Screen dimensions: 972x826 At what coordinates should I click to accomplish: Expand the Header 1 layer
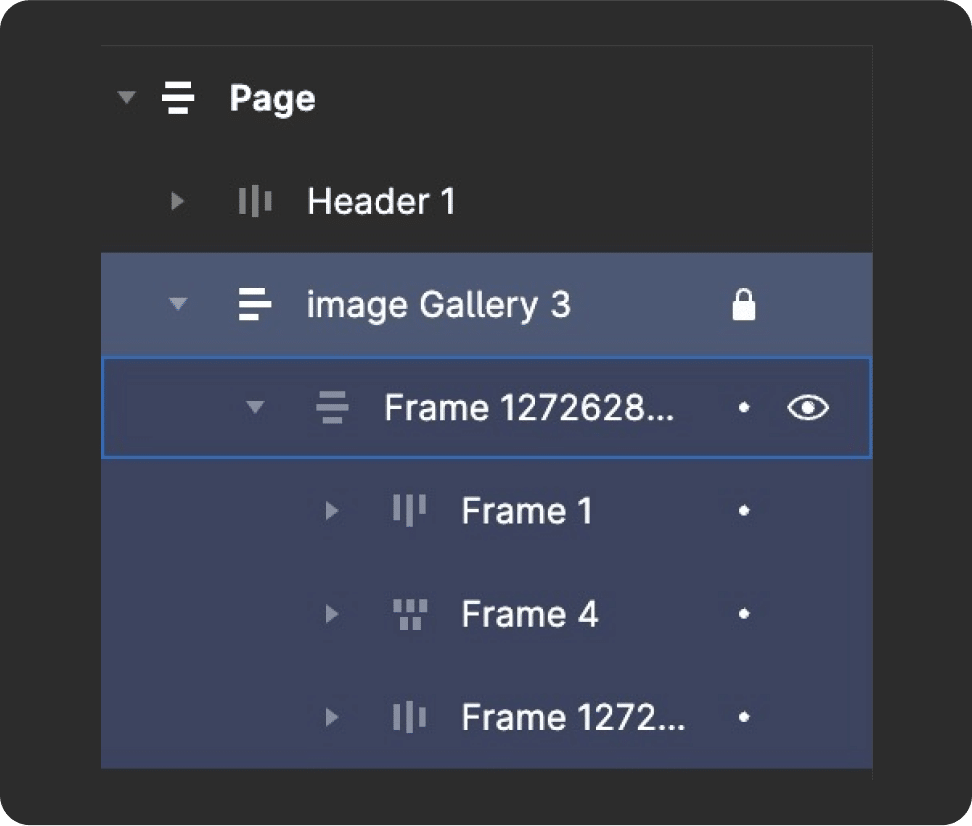[178, 201]
